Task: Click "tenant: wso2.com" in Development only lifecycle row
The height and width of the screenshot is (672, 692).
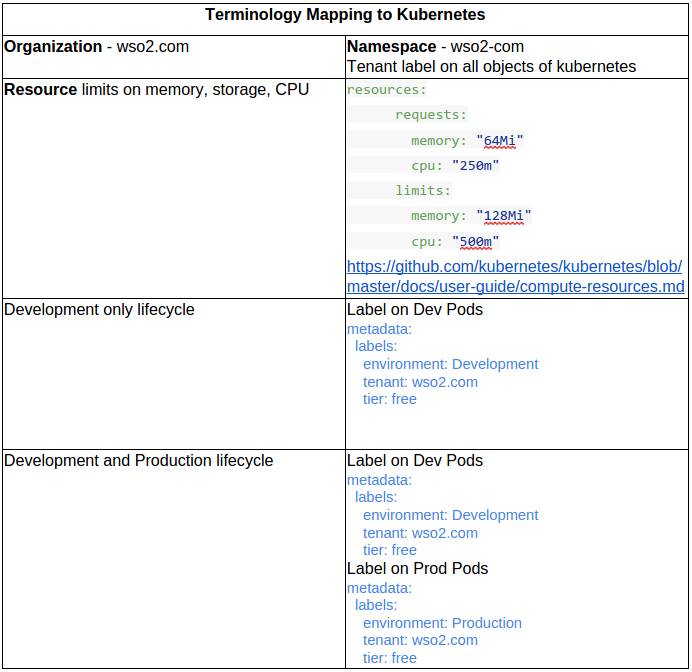Action: tap(420, 382)
